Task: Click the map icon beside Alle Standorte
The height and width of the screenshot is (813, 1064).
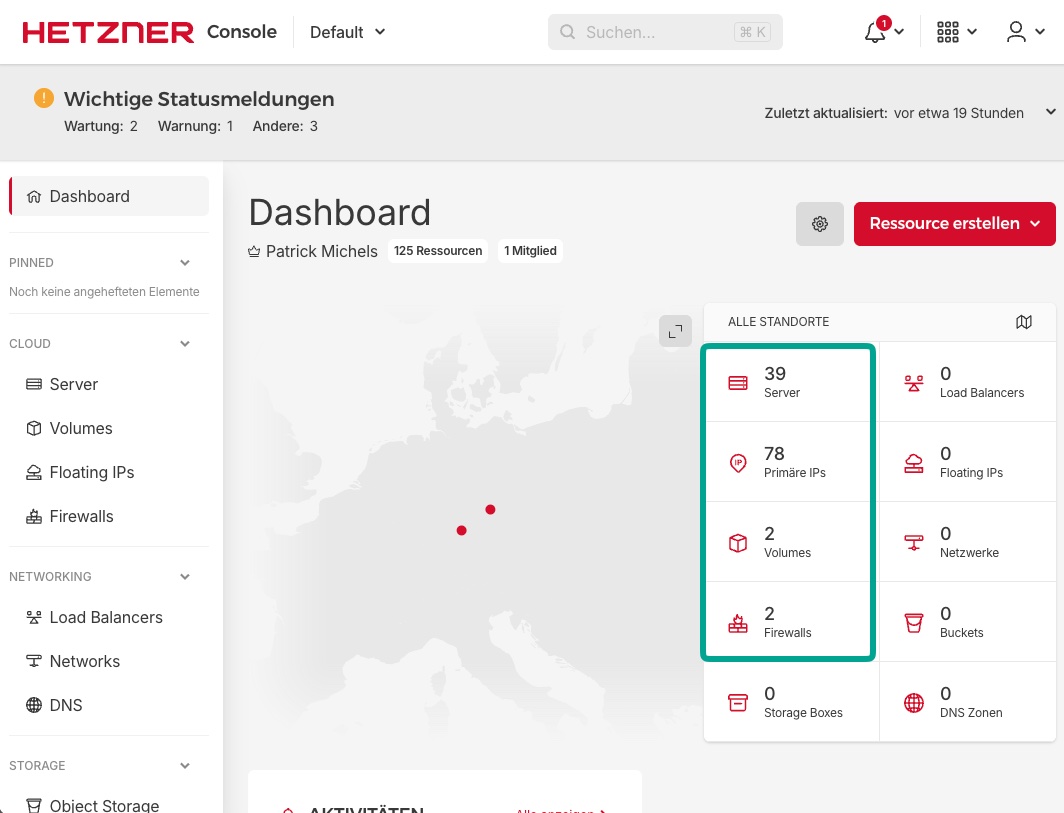Action: click(1023, 322)
